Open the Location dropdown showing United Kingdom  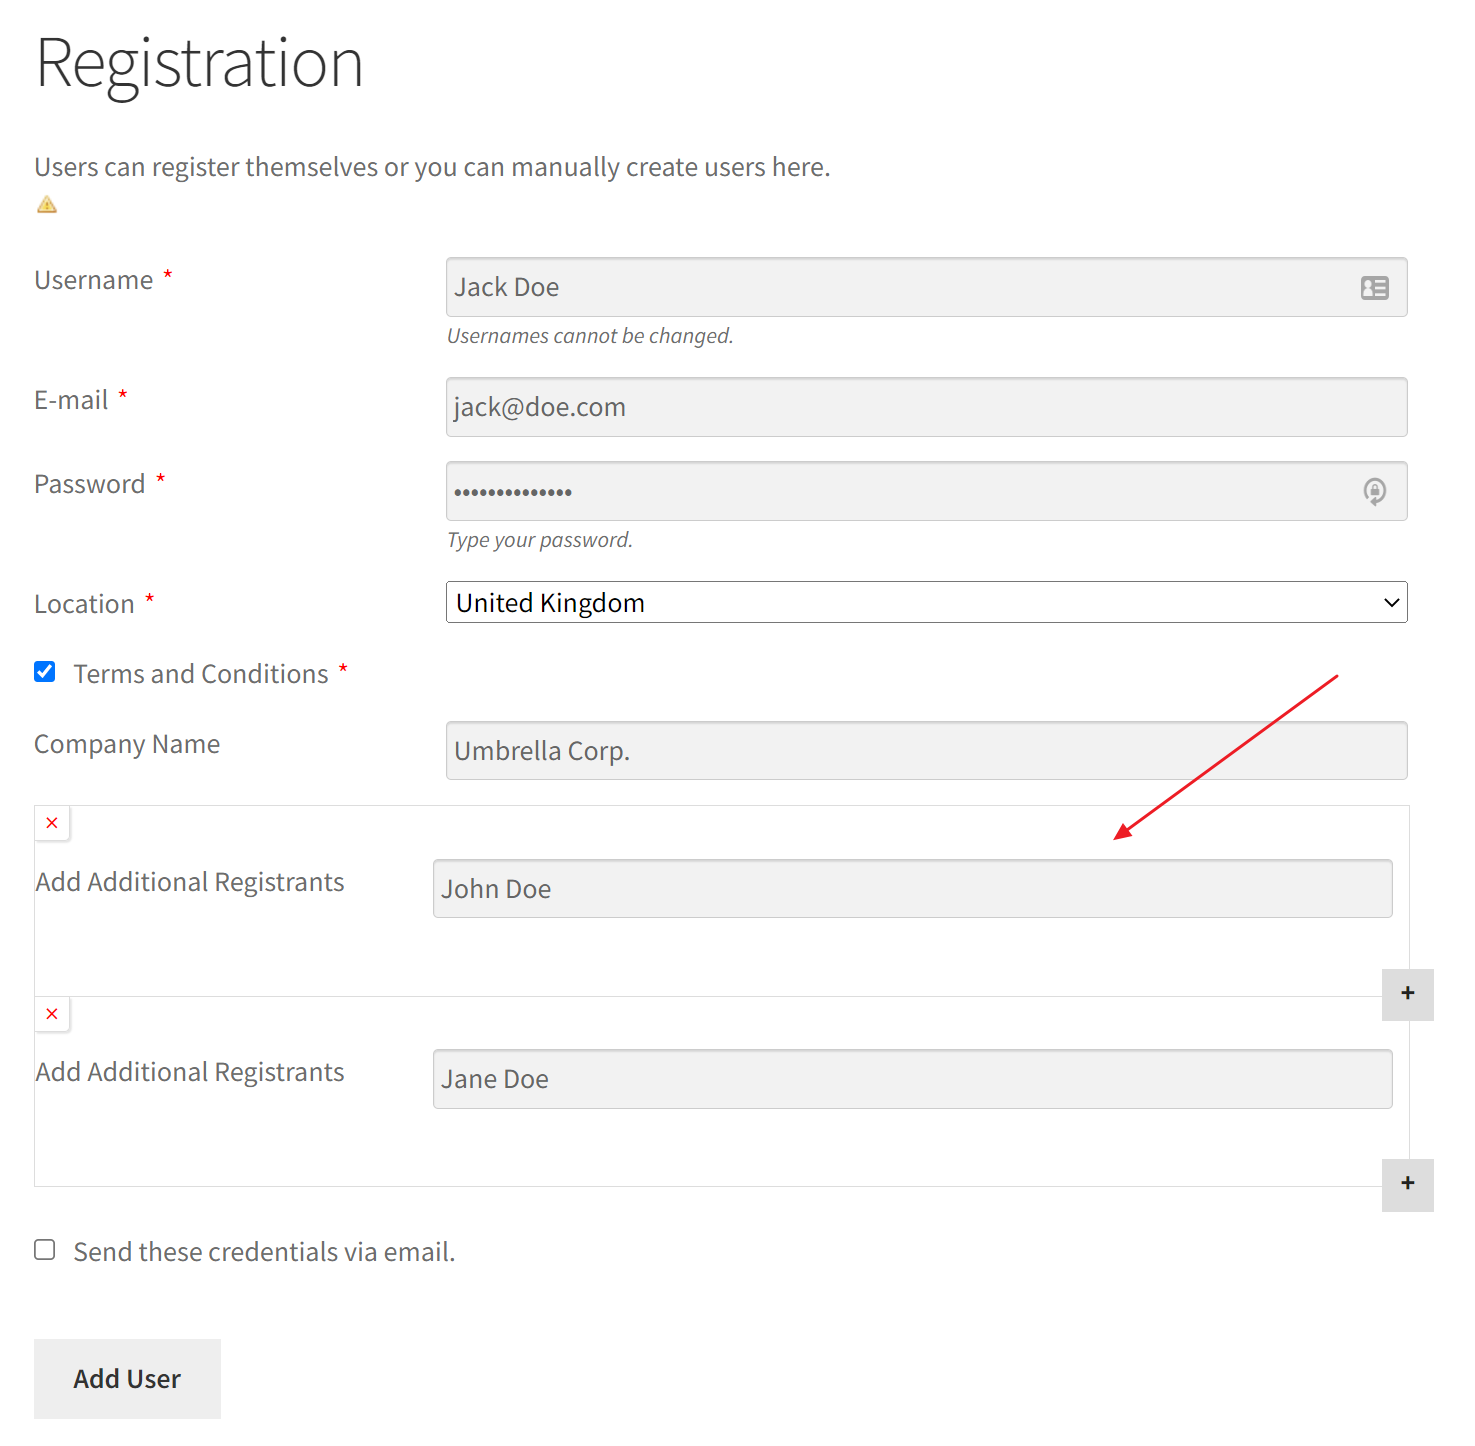(x=926, y=603)
